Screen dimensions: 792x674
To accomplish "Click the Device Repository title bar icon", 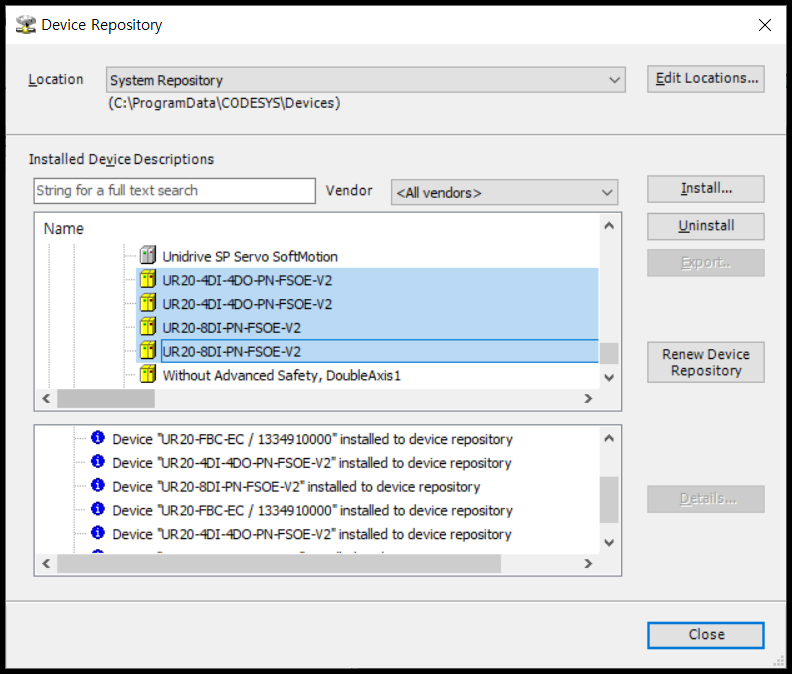I will [x=26, y=24].
